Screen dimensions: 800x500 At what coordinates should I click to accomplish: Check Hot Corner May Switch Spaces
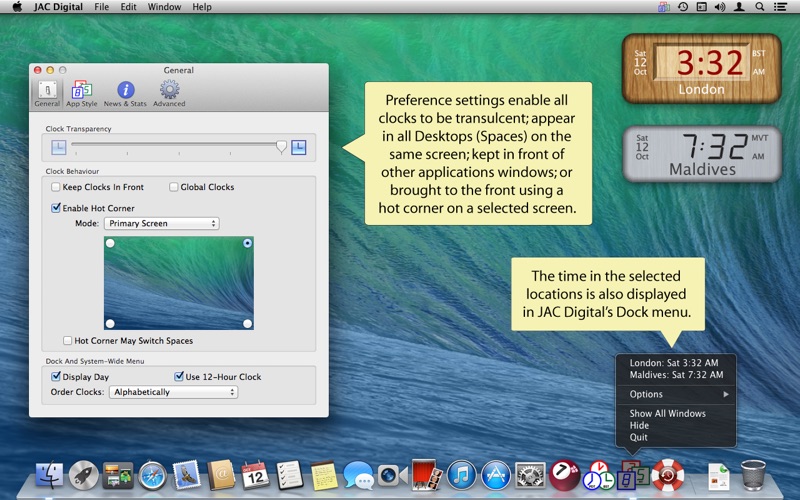tap(67, 340)
